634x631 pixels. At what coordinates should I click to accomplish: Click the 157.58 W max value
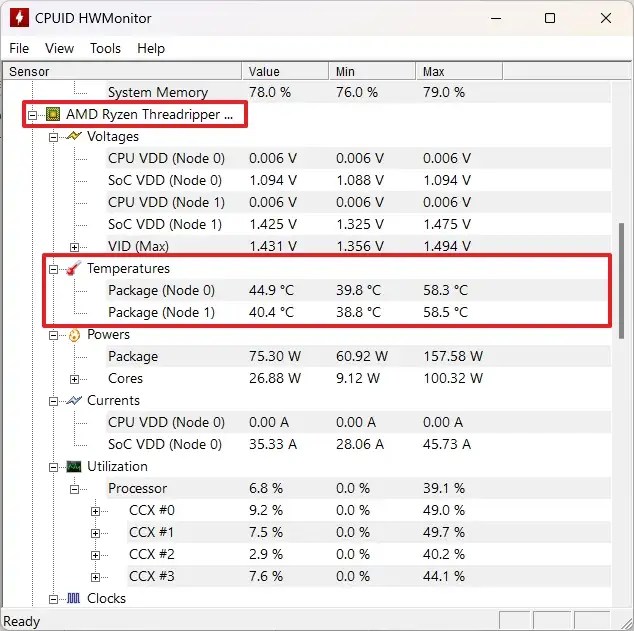click(x=453, y=356)
